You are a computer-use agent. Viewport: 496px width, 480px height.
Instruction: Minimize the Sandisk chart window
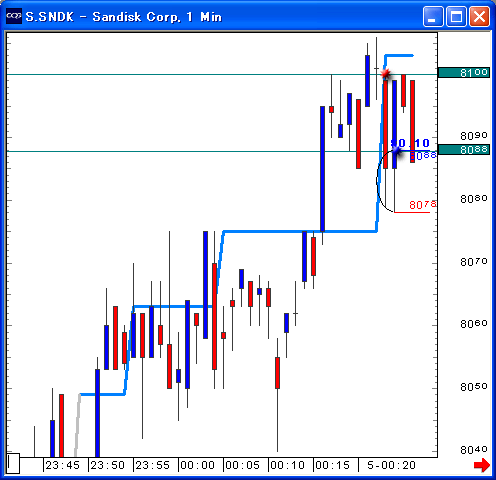(x=433, y=16)
